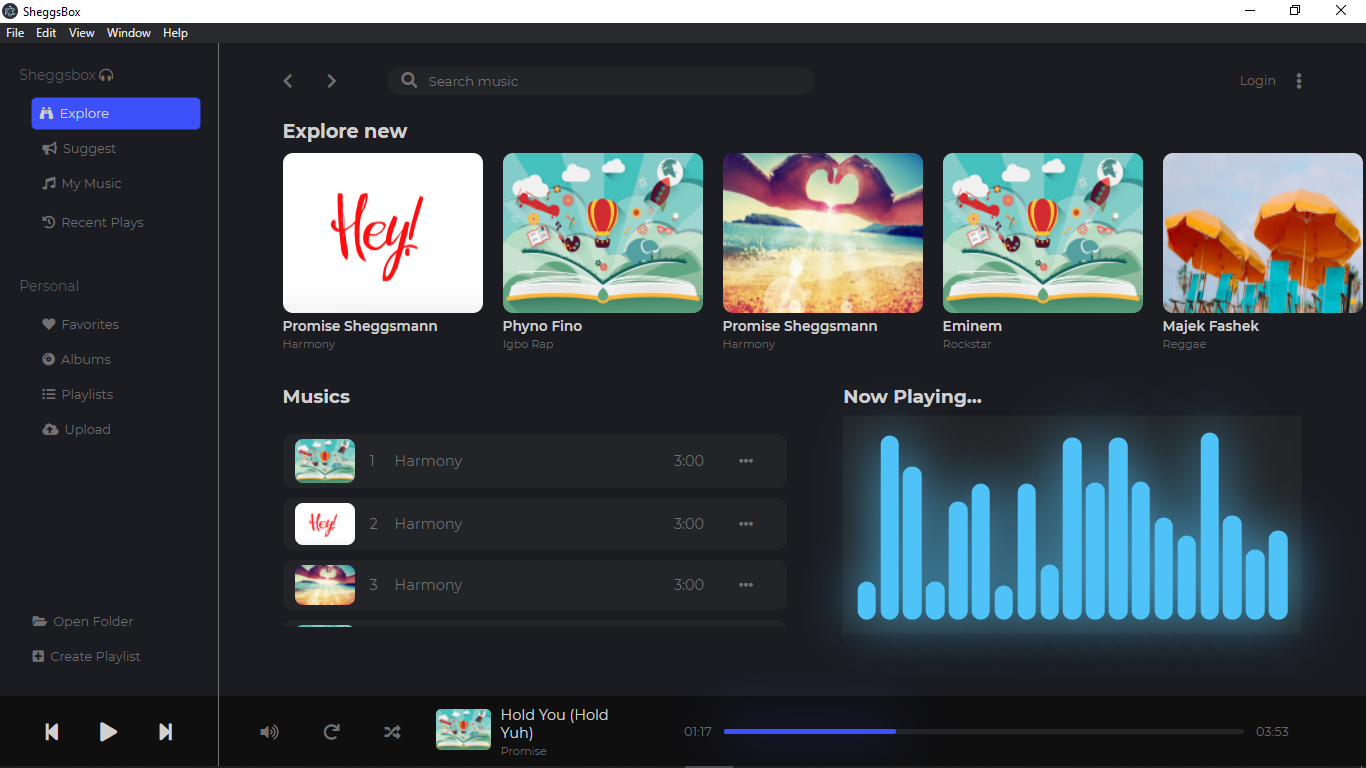Open the Window menu
1366x768 pixels.
129,33
